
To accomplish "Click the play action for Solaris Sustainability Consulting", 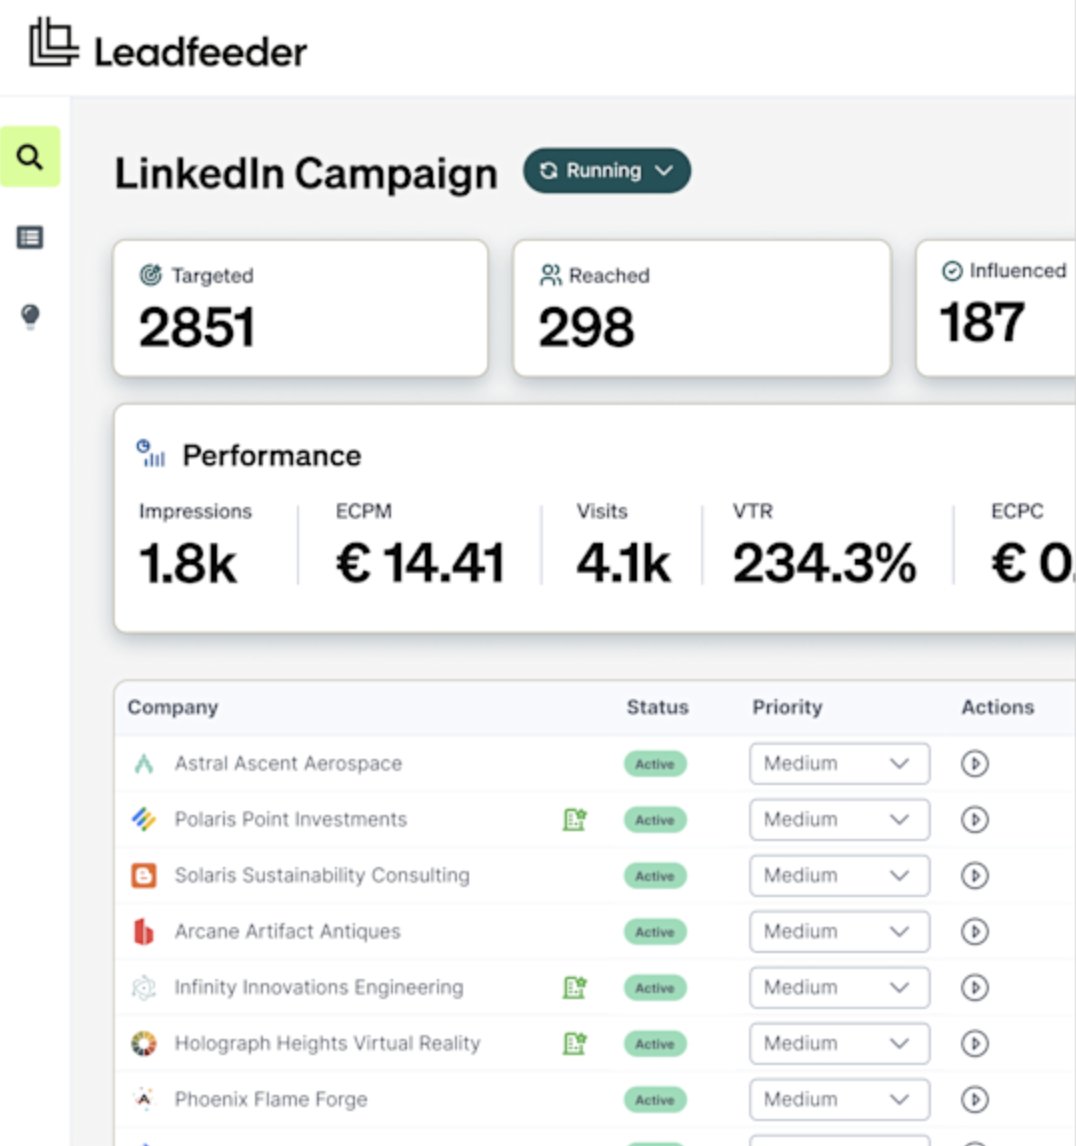I will [x=974, y=876].
